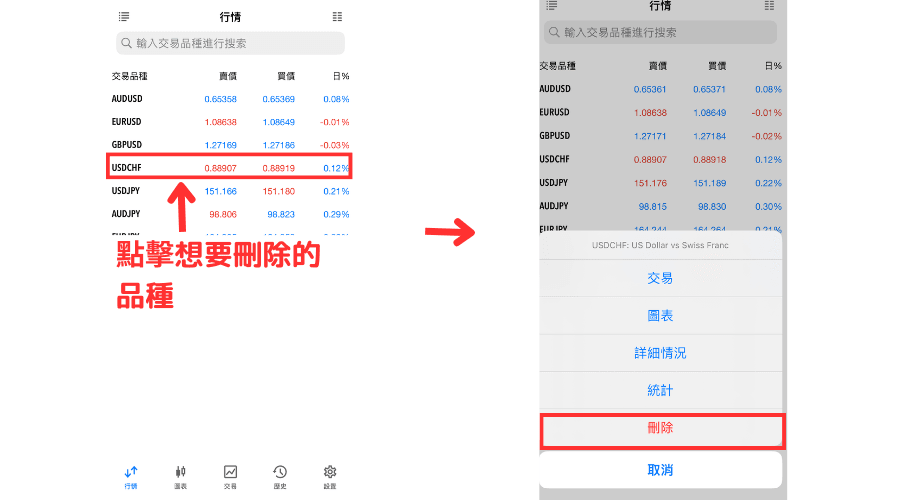Open the 交易 trade tab in bottom bar
The image size is (900, 500).
(230, 476)
